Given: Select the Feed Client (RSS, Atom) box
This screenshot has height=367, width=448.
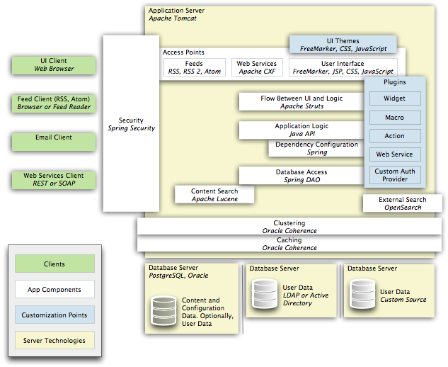Looking at the screenshot, I should pos(54,103).
